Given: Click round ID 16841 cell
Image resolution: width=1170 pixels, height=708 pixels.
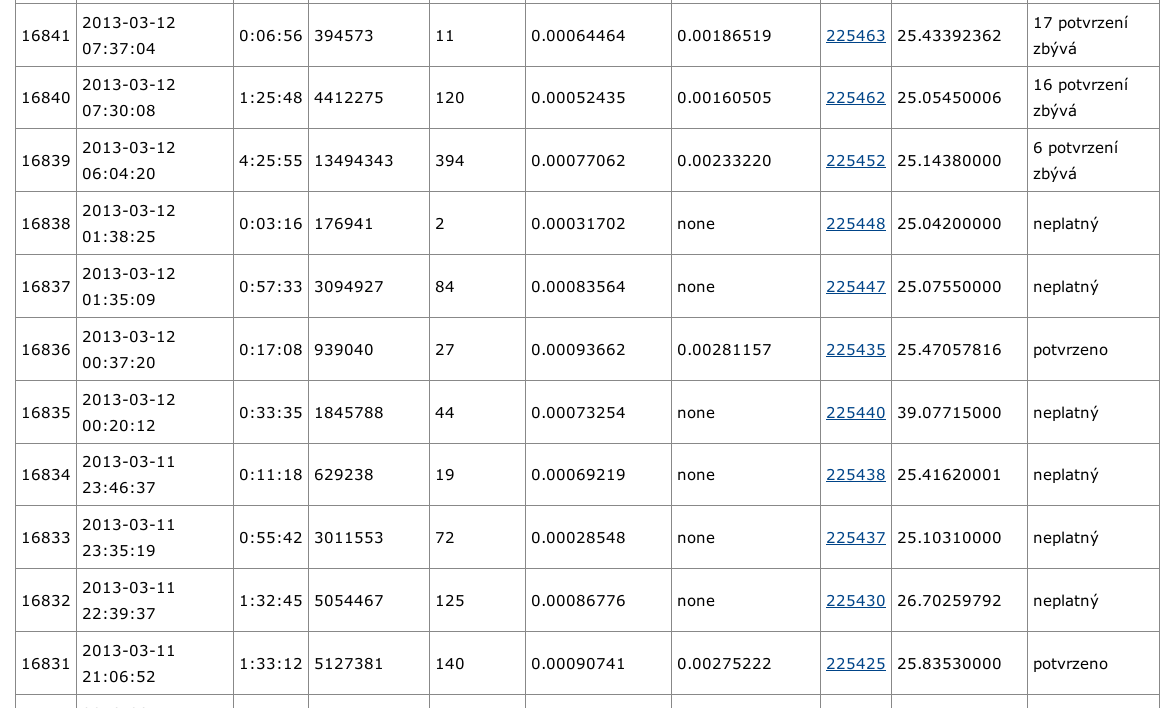Looking at the screenshot, I should pos(46,36).
